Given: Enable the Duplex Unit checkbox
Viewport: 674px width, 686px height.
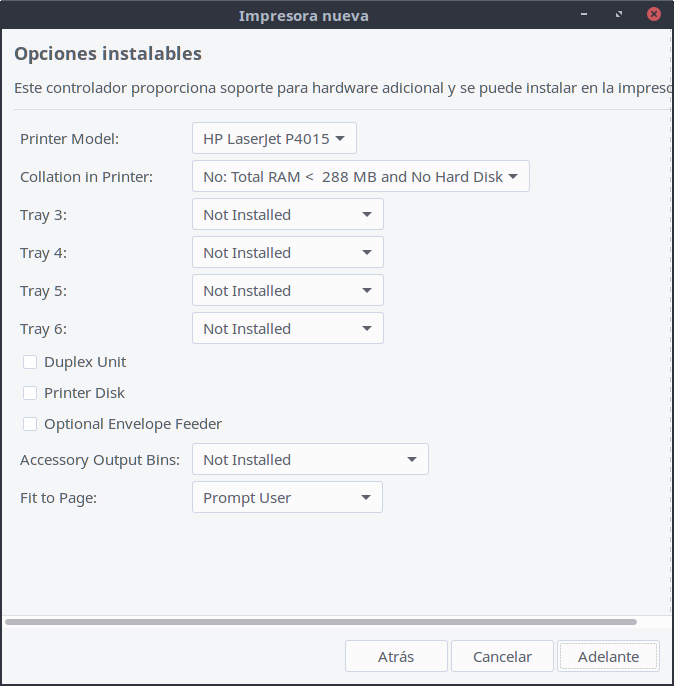Looking at the screenshot, I should tap(30, 362).
